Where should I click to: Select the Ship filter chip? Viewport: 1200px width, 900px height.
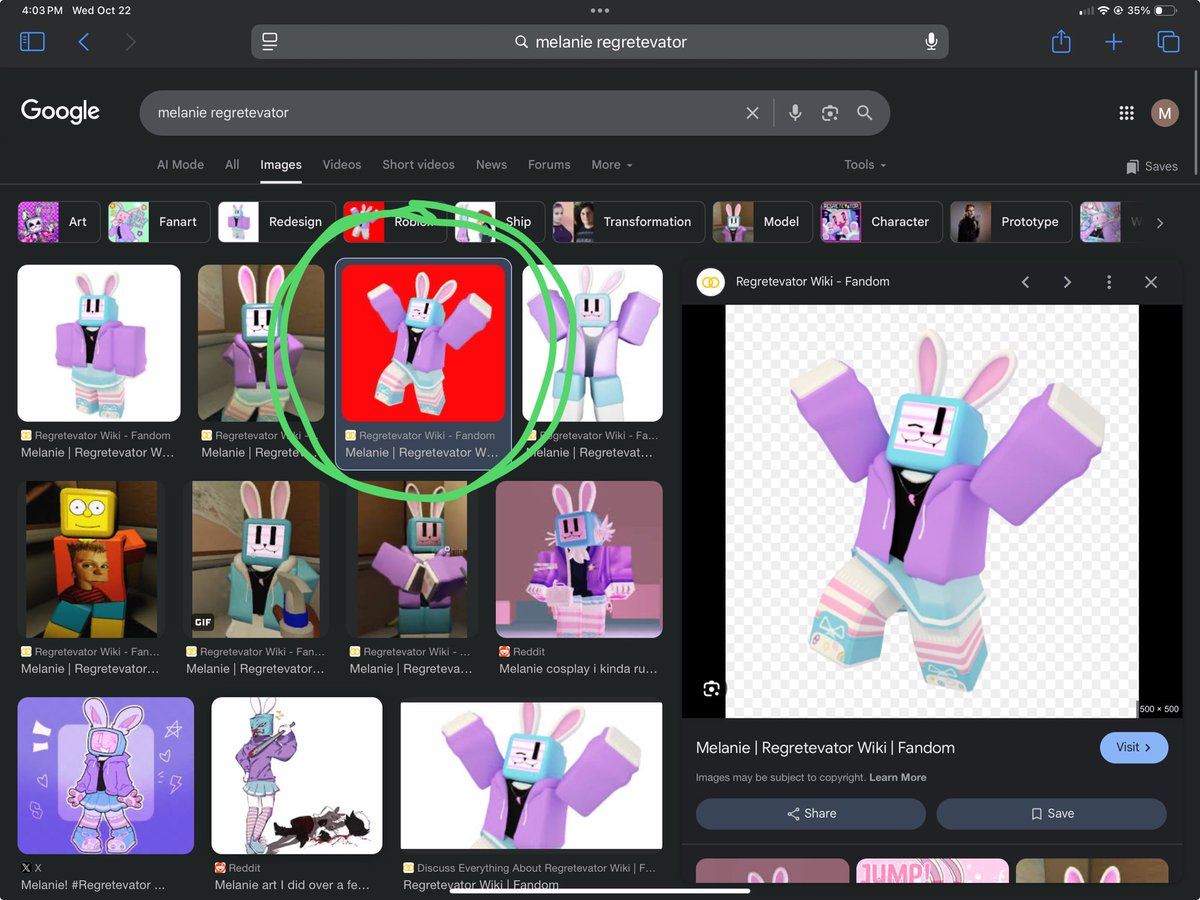(x=499, y=222)
